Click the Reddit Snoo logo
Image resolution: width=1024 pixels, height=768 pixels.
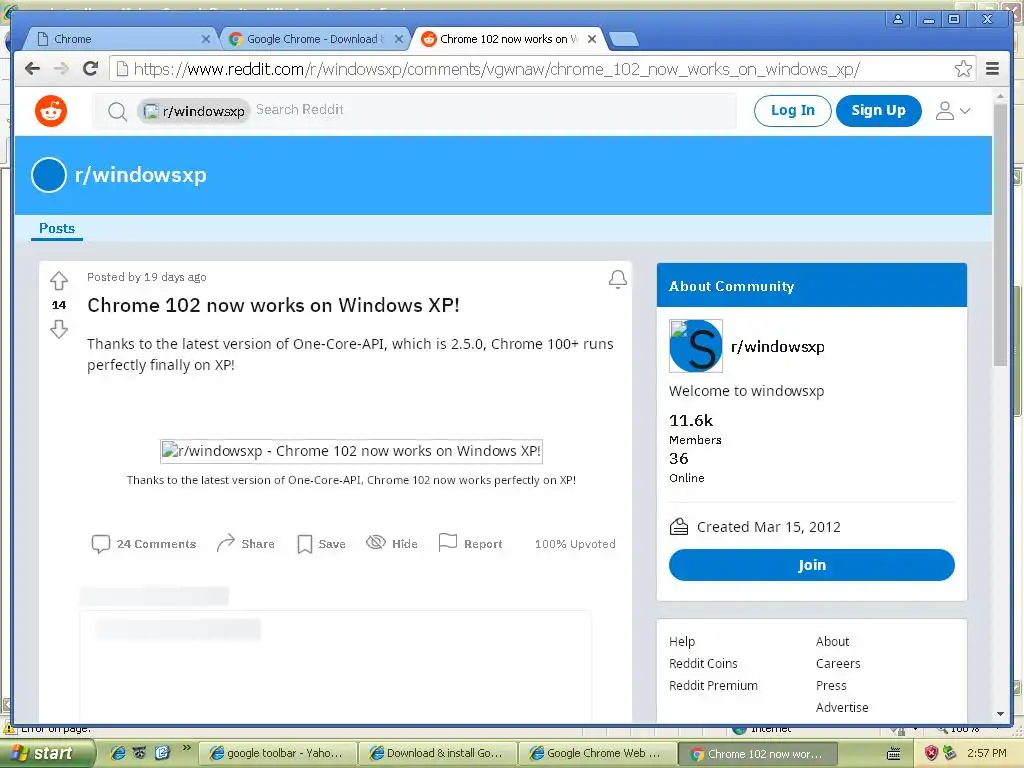[x=51, y=111]
